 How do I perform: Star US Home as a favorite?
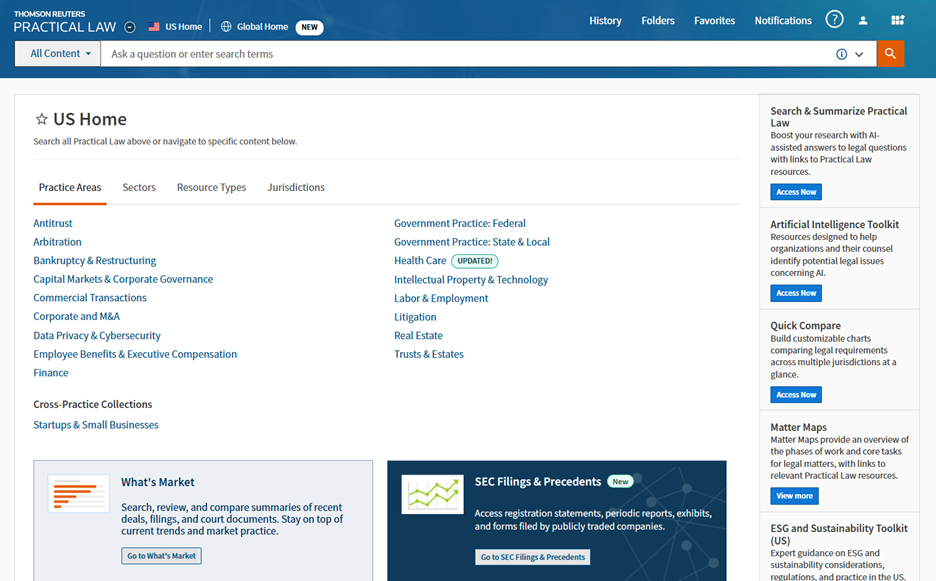[41, 119]
